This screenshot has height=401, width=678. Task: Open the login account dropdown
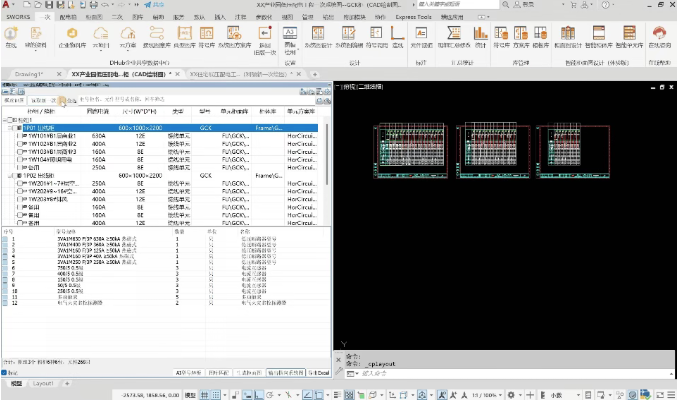pyautogui.click(x=563, y=5)
